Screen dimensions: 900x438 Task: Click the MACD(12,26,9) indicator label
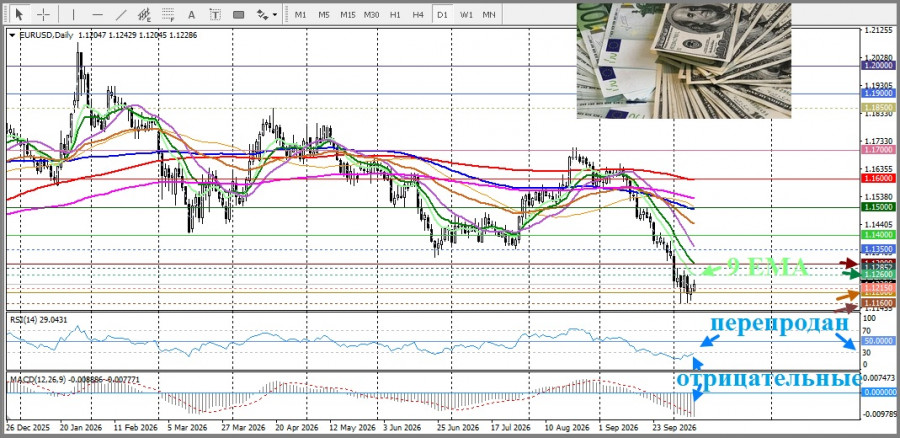(73, 379)
